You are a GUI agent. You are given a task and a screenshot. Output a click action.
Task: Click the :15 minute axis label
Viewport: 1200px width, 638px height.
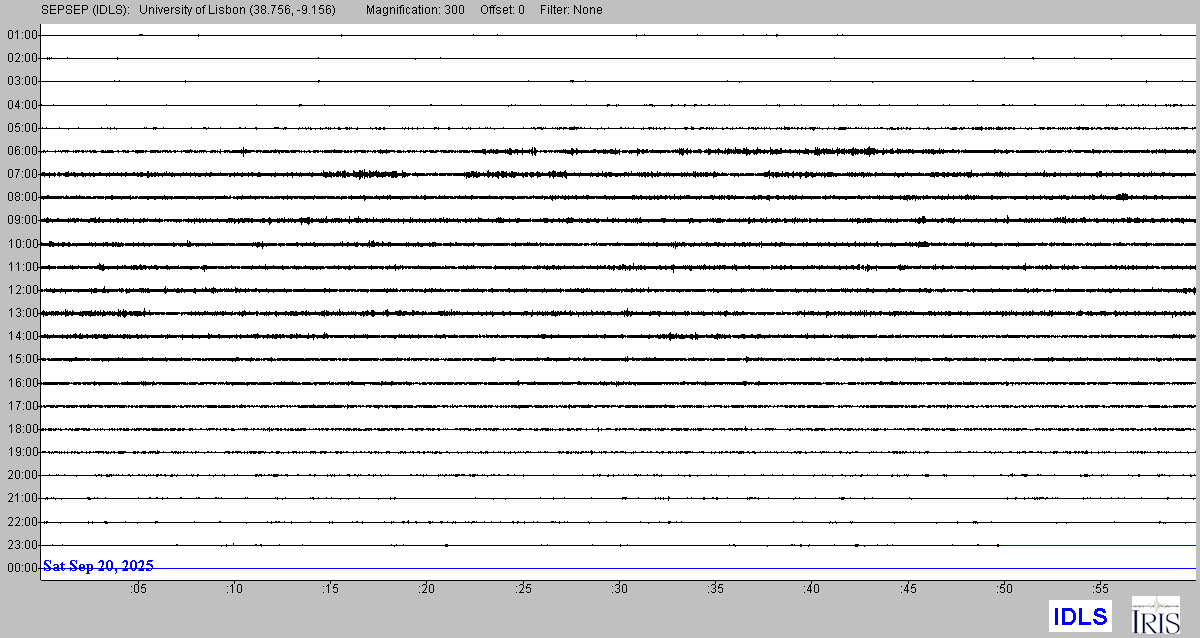point(330,588)
